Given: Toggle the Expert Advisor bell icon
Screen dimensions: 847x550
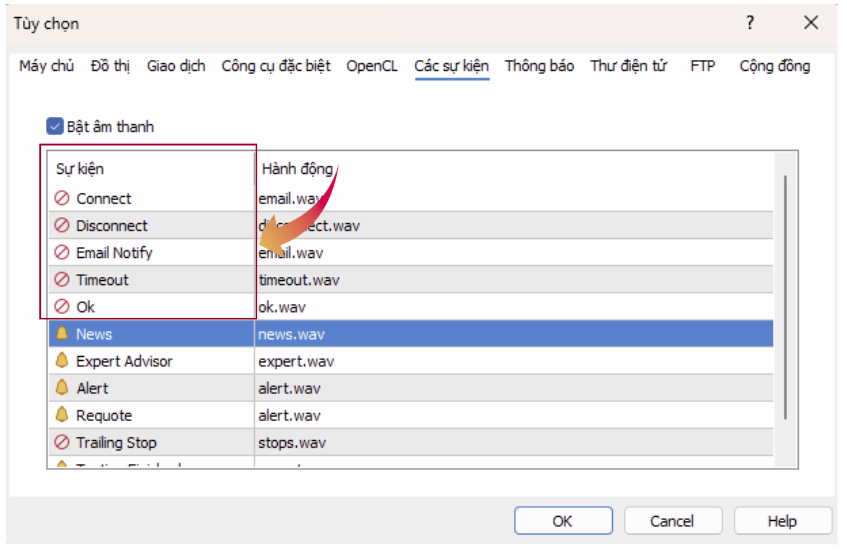Looking at the screenshot, I should point(62,361).
